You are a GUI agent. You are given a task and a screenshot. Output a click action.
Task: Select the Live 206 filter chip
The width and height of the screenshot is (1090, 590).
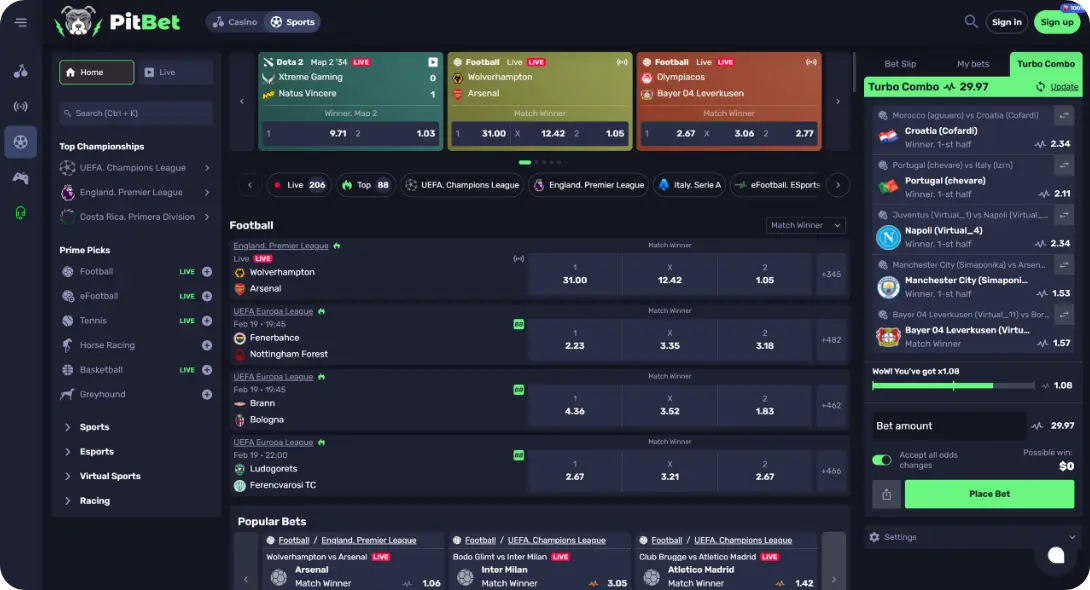click(x=300, y=185)
